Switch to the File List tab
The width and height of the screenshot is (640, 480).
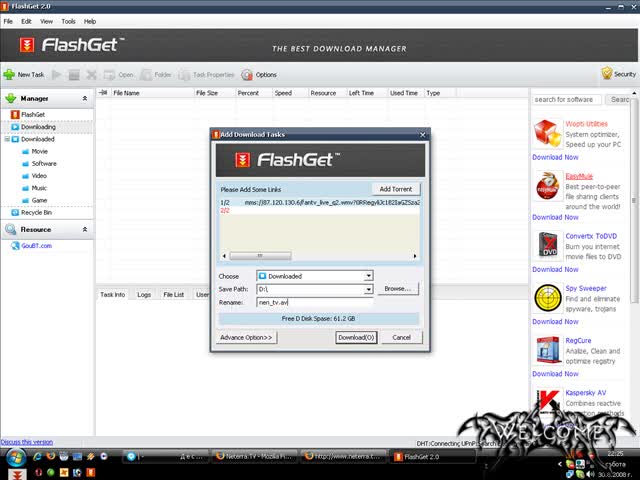pyautogui.click(x=173, y=294)
